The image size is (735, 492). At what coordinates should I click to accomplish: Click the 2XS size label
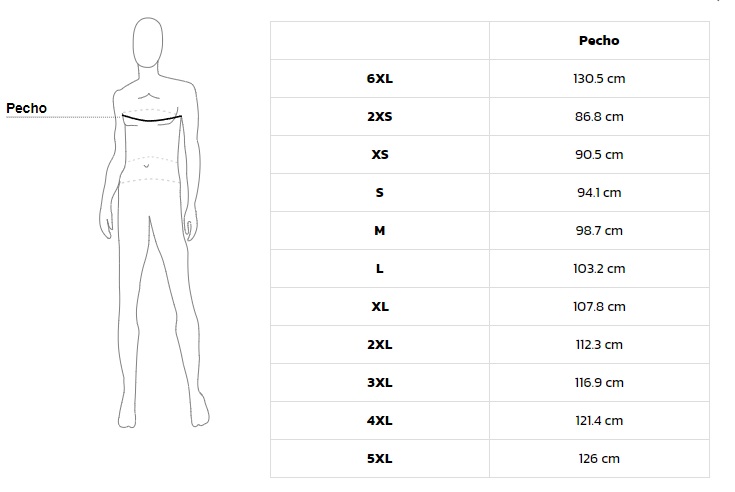(x=379, y=116)
